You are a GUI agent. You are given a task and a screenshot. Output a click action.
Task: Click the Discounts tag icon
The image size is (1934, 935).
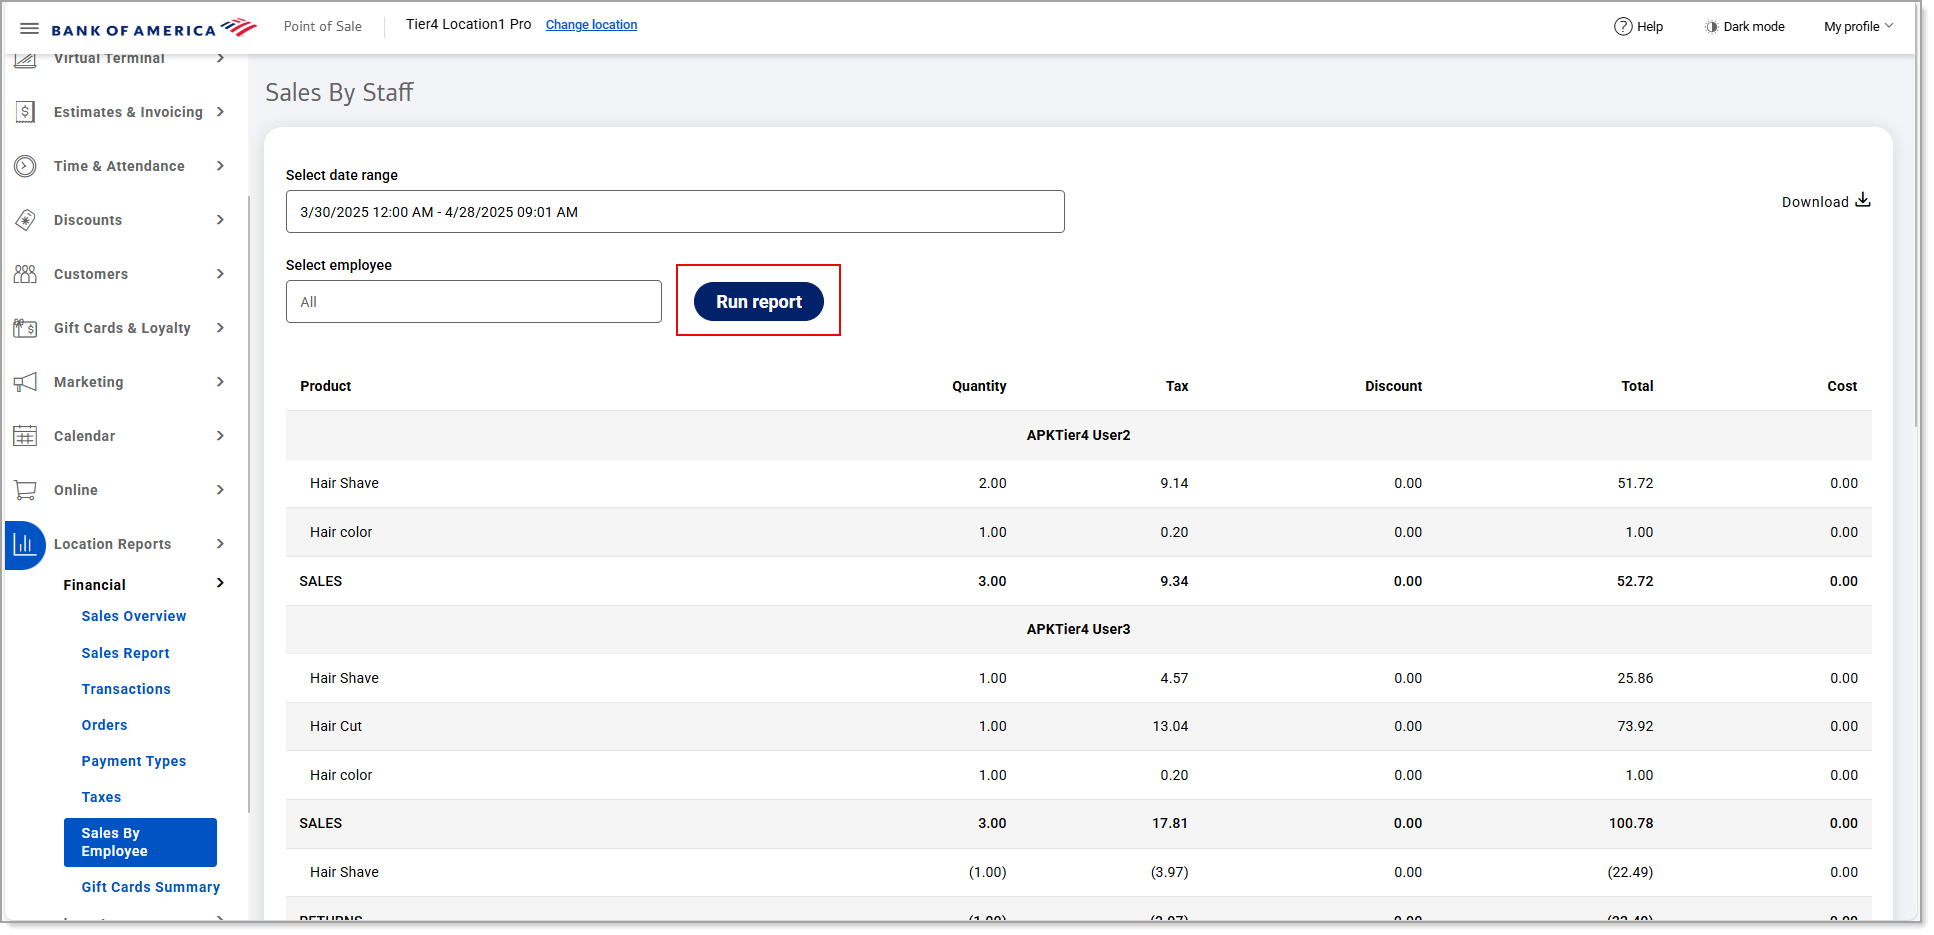coord(26,220)
